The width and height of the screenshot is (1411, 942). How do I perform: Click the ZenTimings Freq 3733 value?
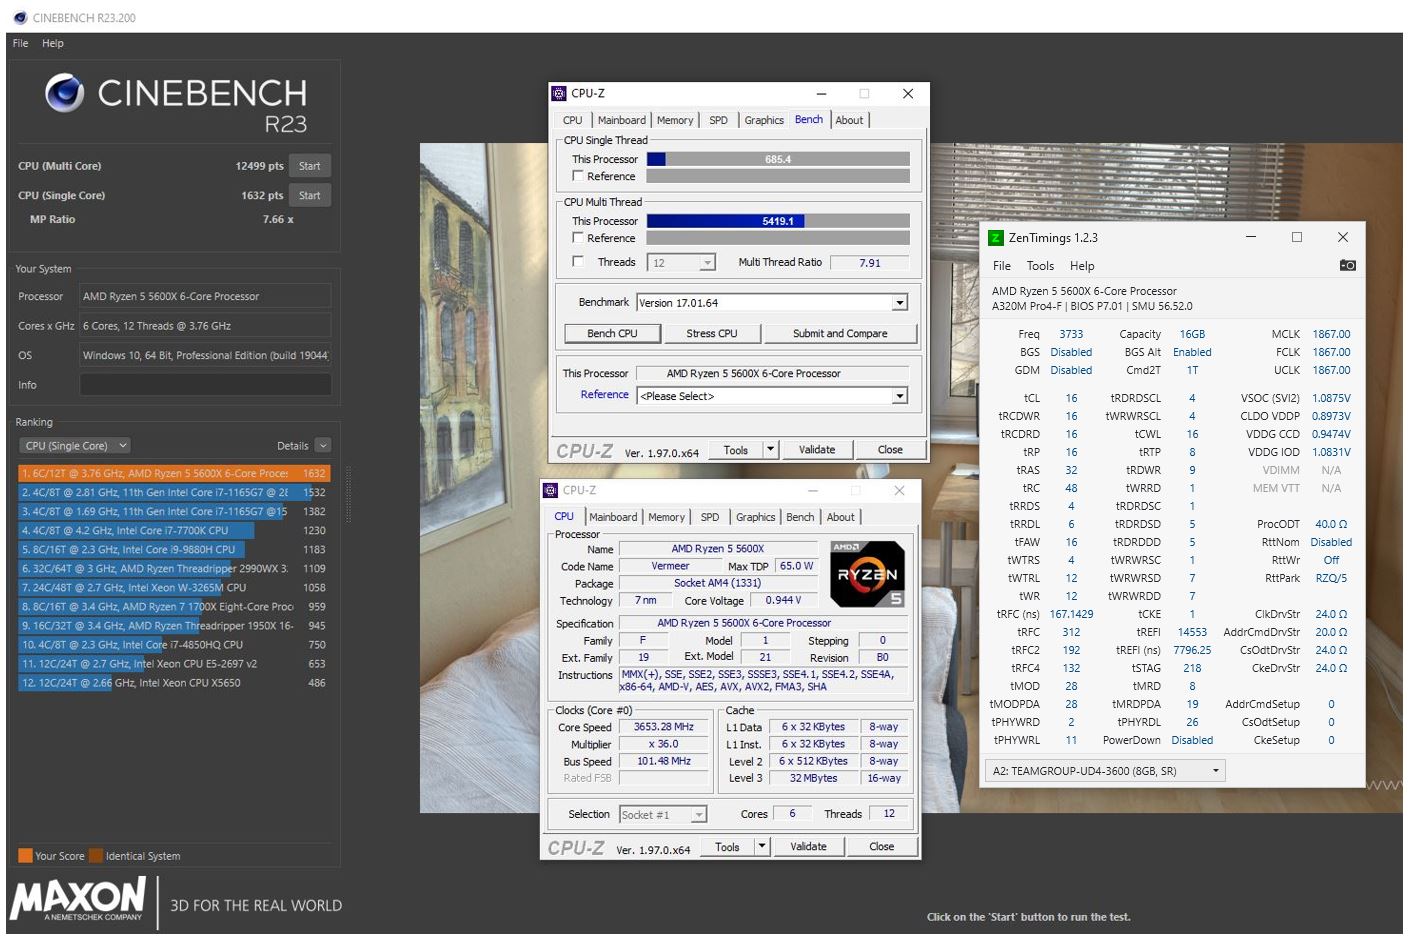click(x=1071, y=334)
